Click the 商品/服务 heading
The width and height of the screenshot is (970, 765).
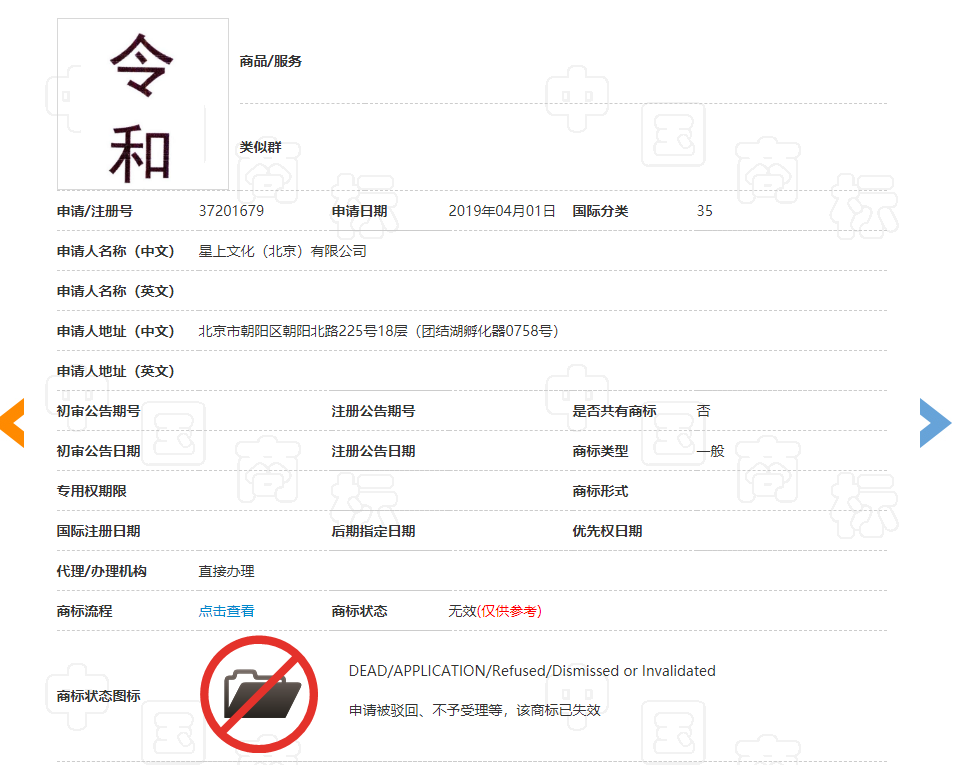point(270,61)
